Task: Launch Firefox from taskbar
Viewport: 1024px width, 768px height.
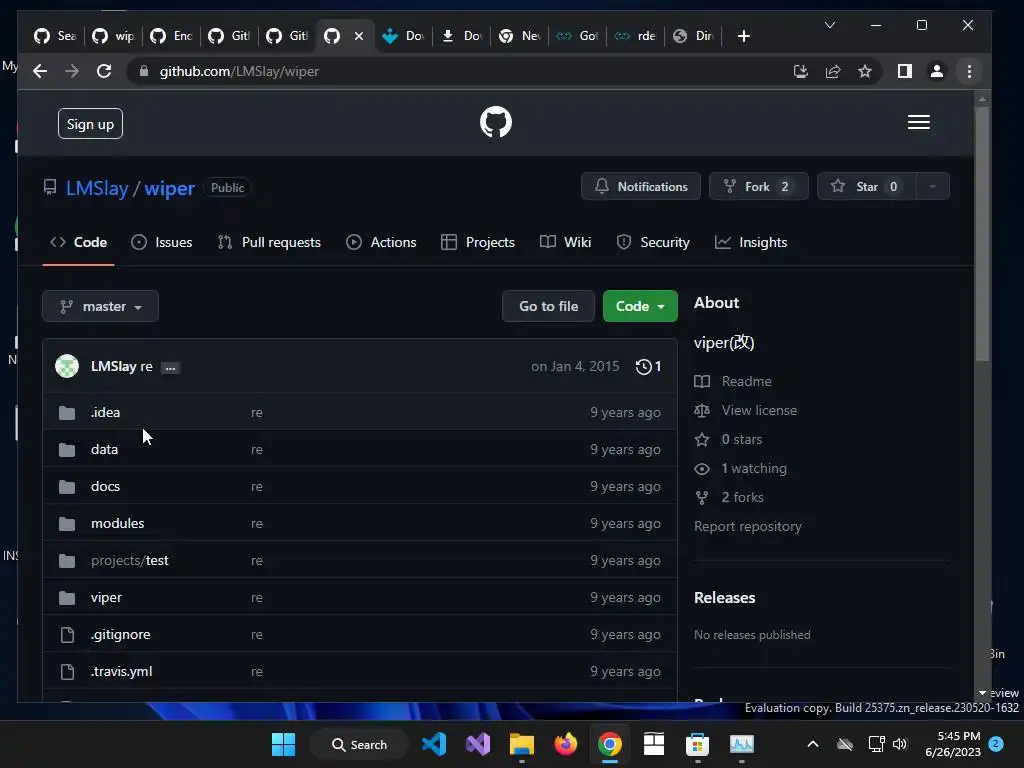Action: pyautogui.click(x=566, y=744)
